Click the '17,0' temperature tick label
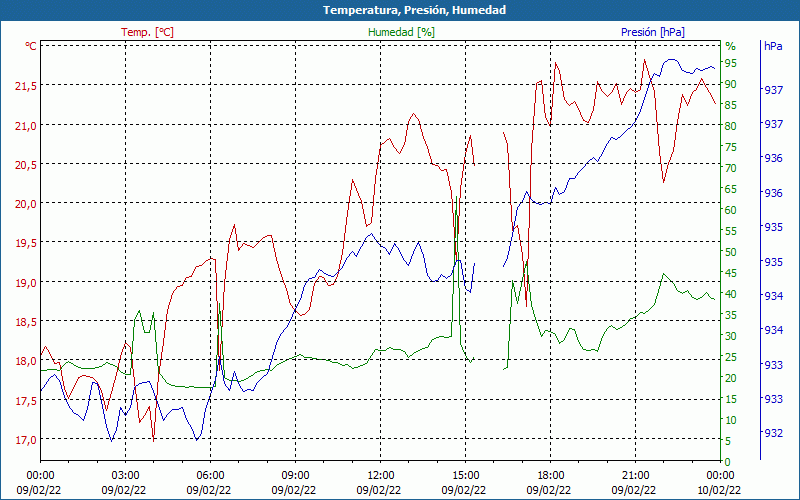This screenshot has height=500, width=800. coord(26,440)
